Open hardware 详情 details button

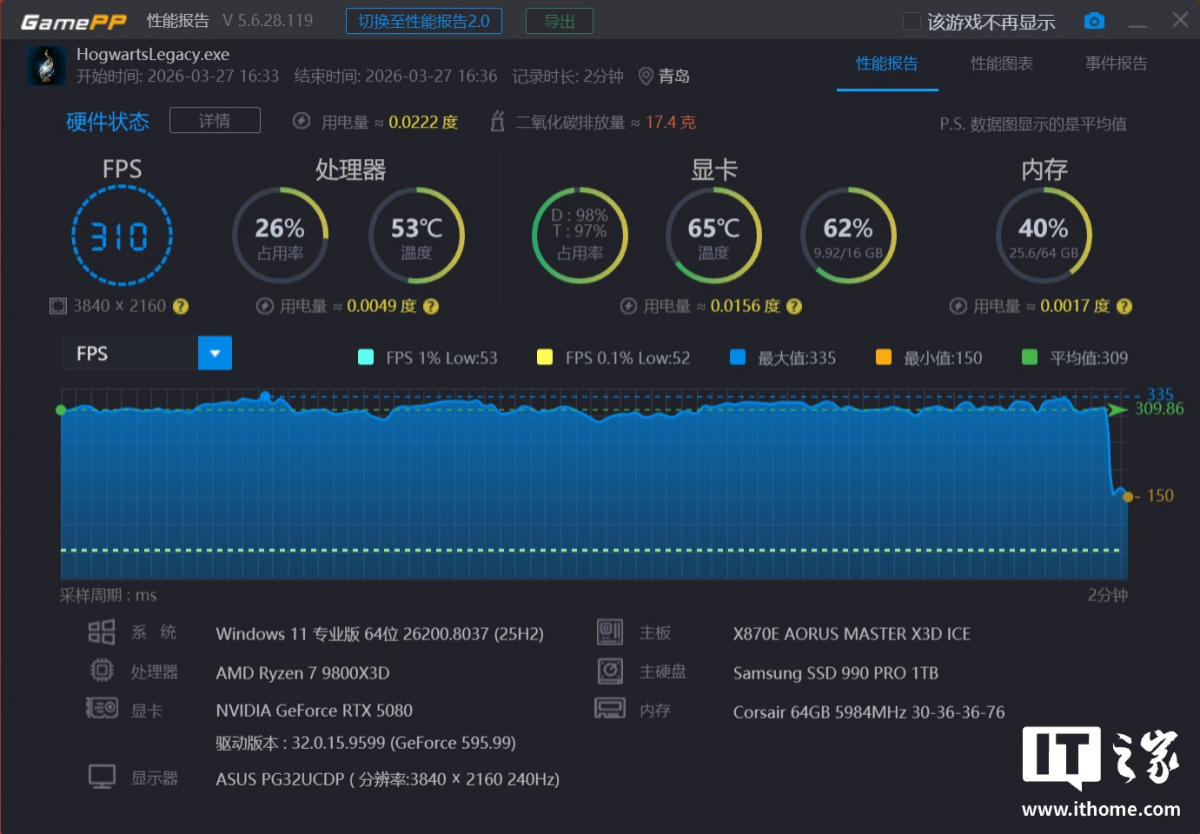[x=215, y=121]
